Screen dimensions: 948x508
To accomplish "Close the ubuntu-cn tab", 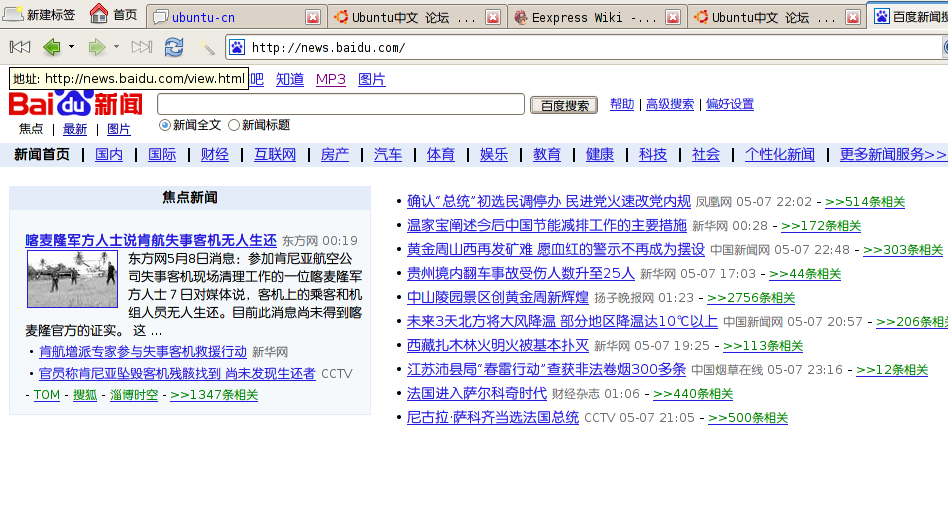I will (x=313, y=18).
